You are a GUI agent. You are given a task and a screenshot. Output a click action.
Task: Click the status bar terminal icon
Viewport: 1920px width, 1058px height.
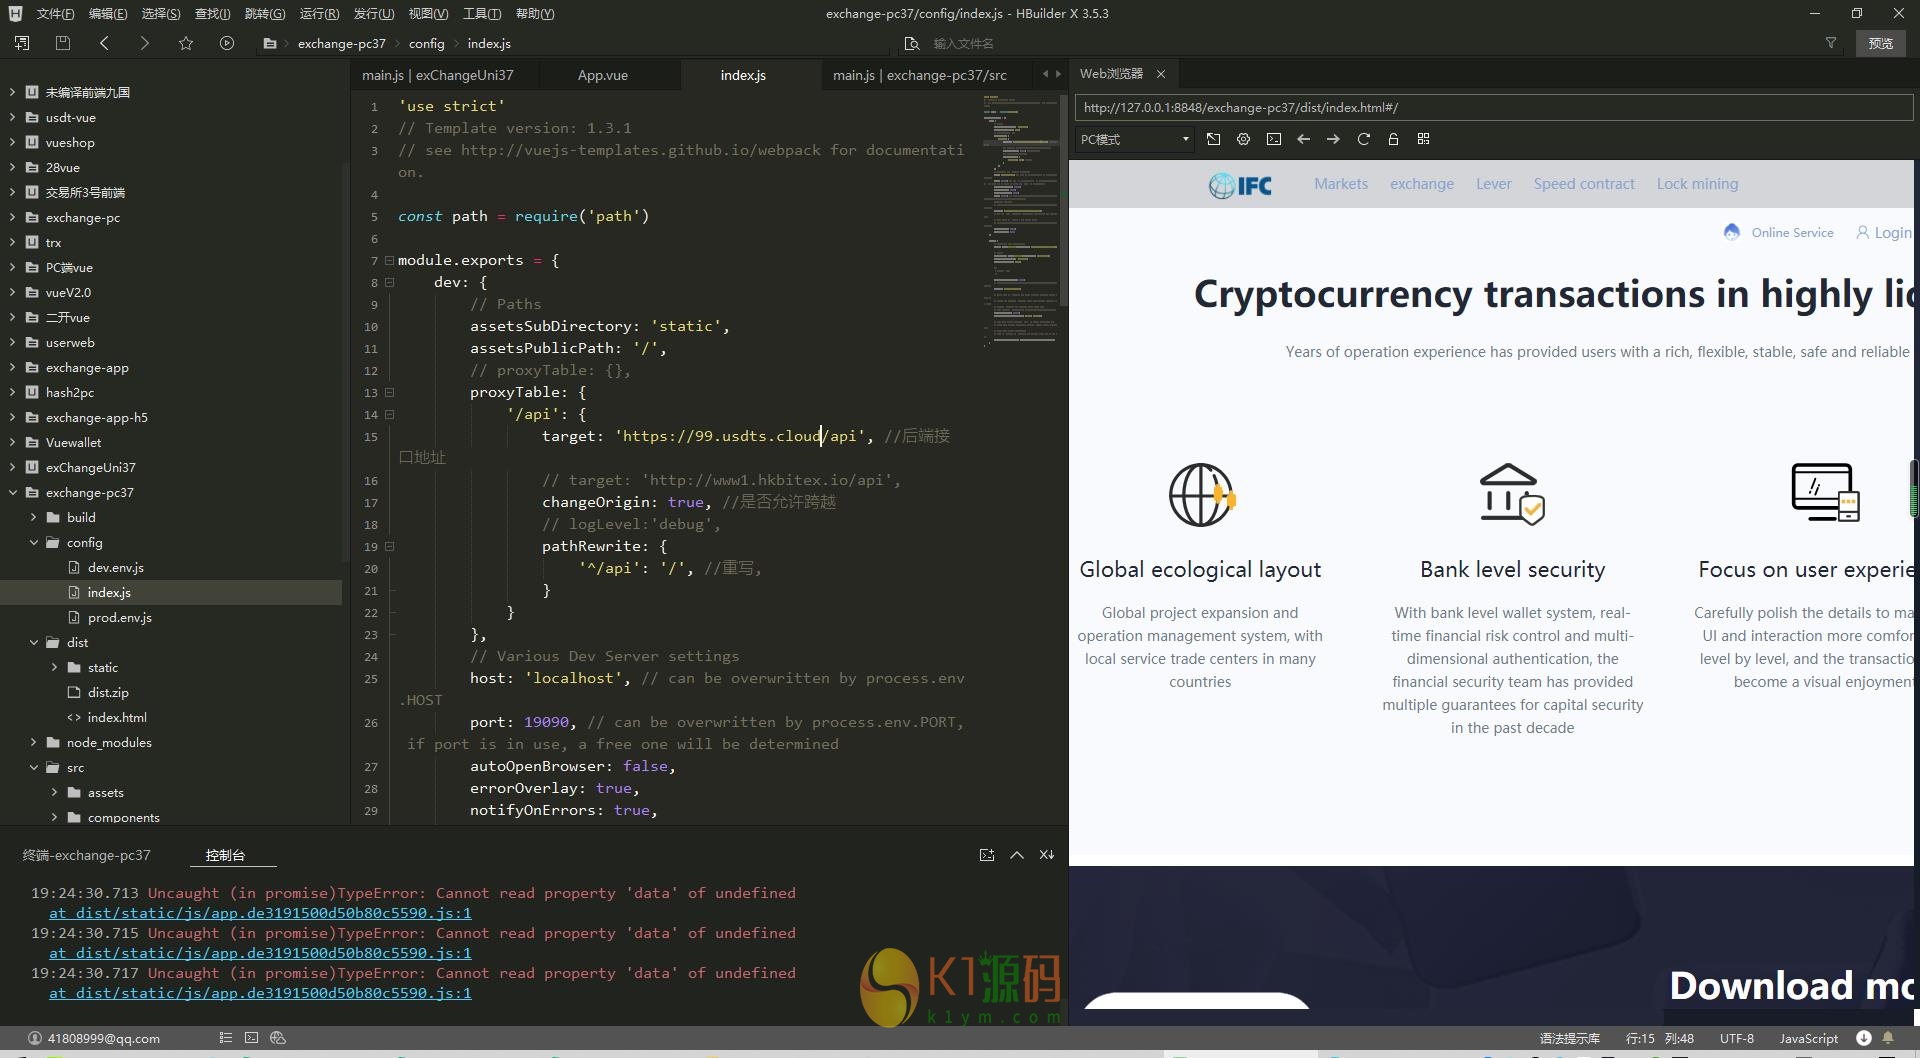click(251, 1038)
